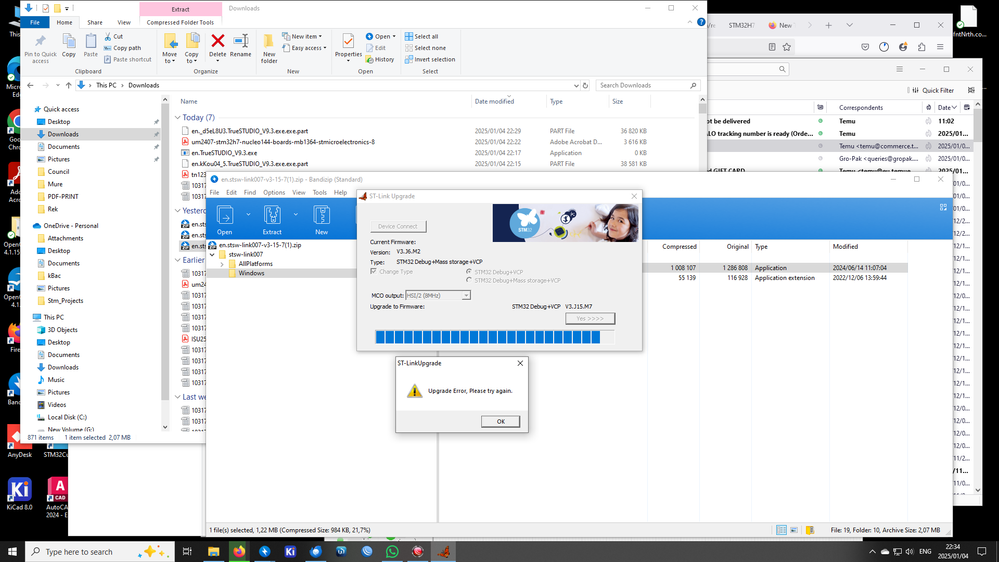Open Bandizip Find menu
Screen dimensions: 999x562
[x=250, y=192]
